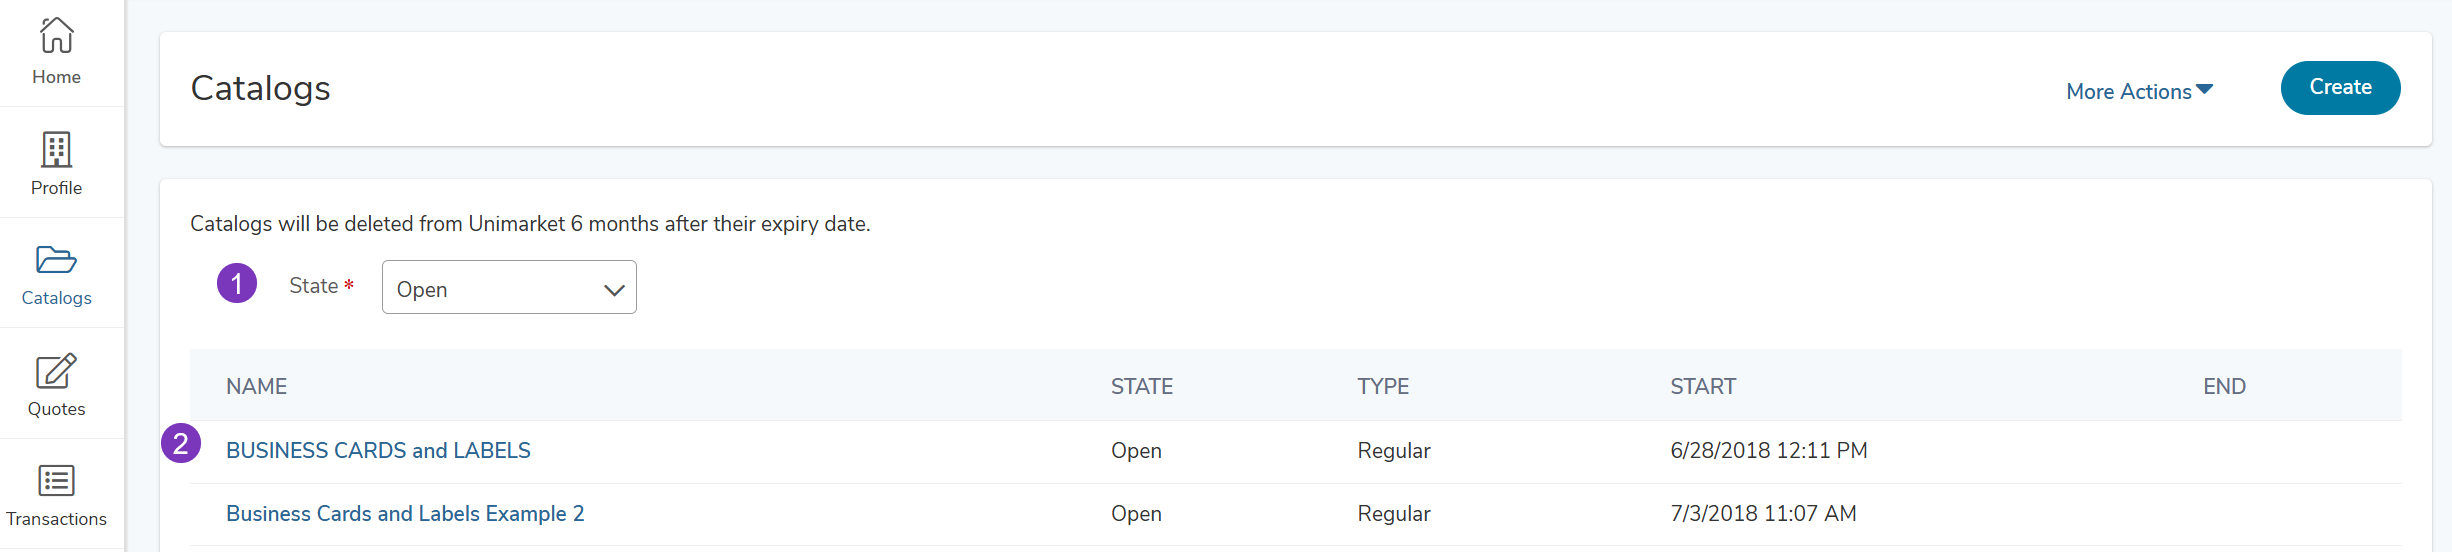This screenshot has width=2452, height=552.
Task: Click the More Actions caret arrow
Action: [2205, 90]
